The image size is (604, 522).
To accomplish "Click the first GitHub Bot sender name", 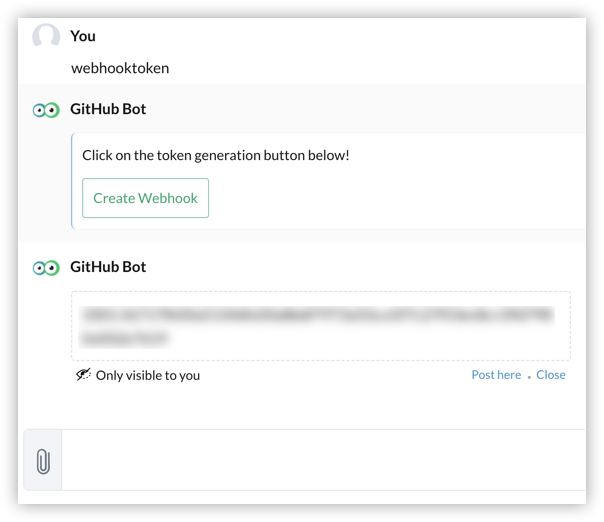I will tap(108, 109).
